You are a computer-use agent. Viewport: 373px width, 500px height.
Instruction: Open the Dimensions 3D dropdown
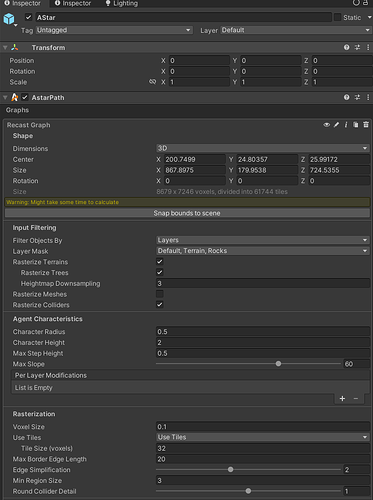tap(263, 148)
